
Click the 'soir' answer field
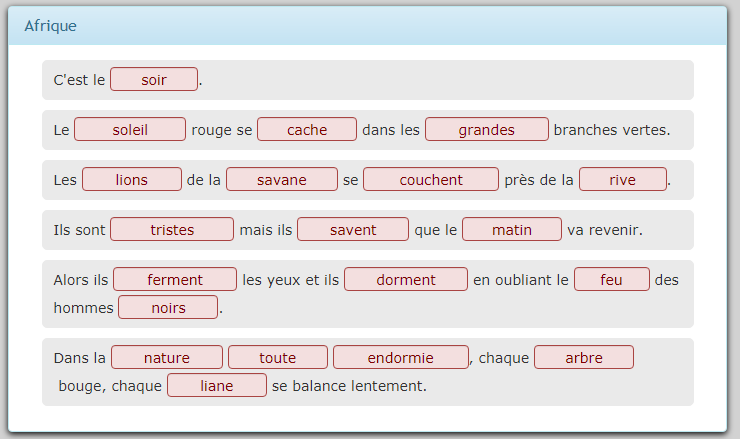pos(154,79)
